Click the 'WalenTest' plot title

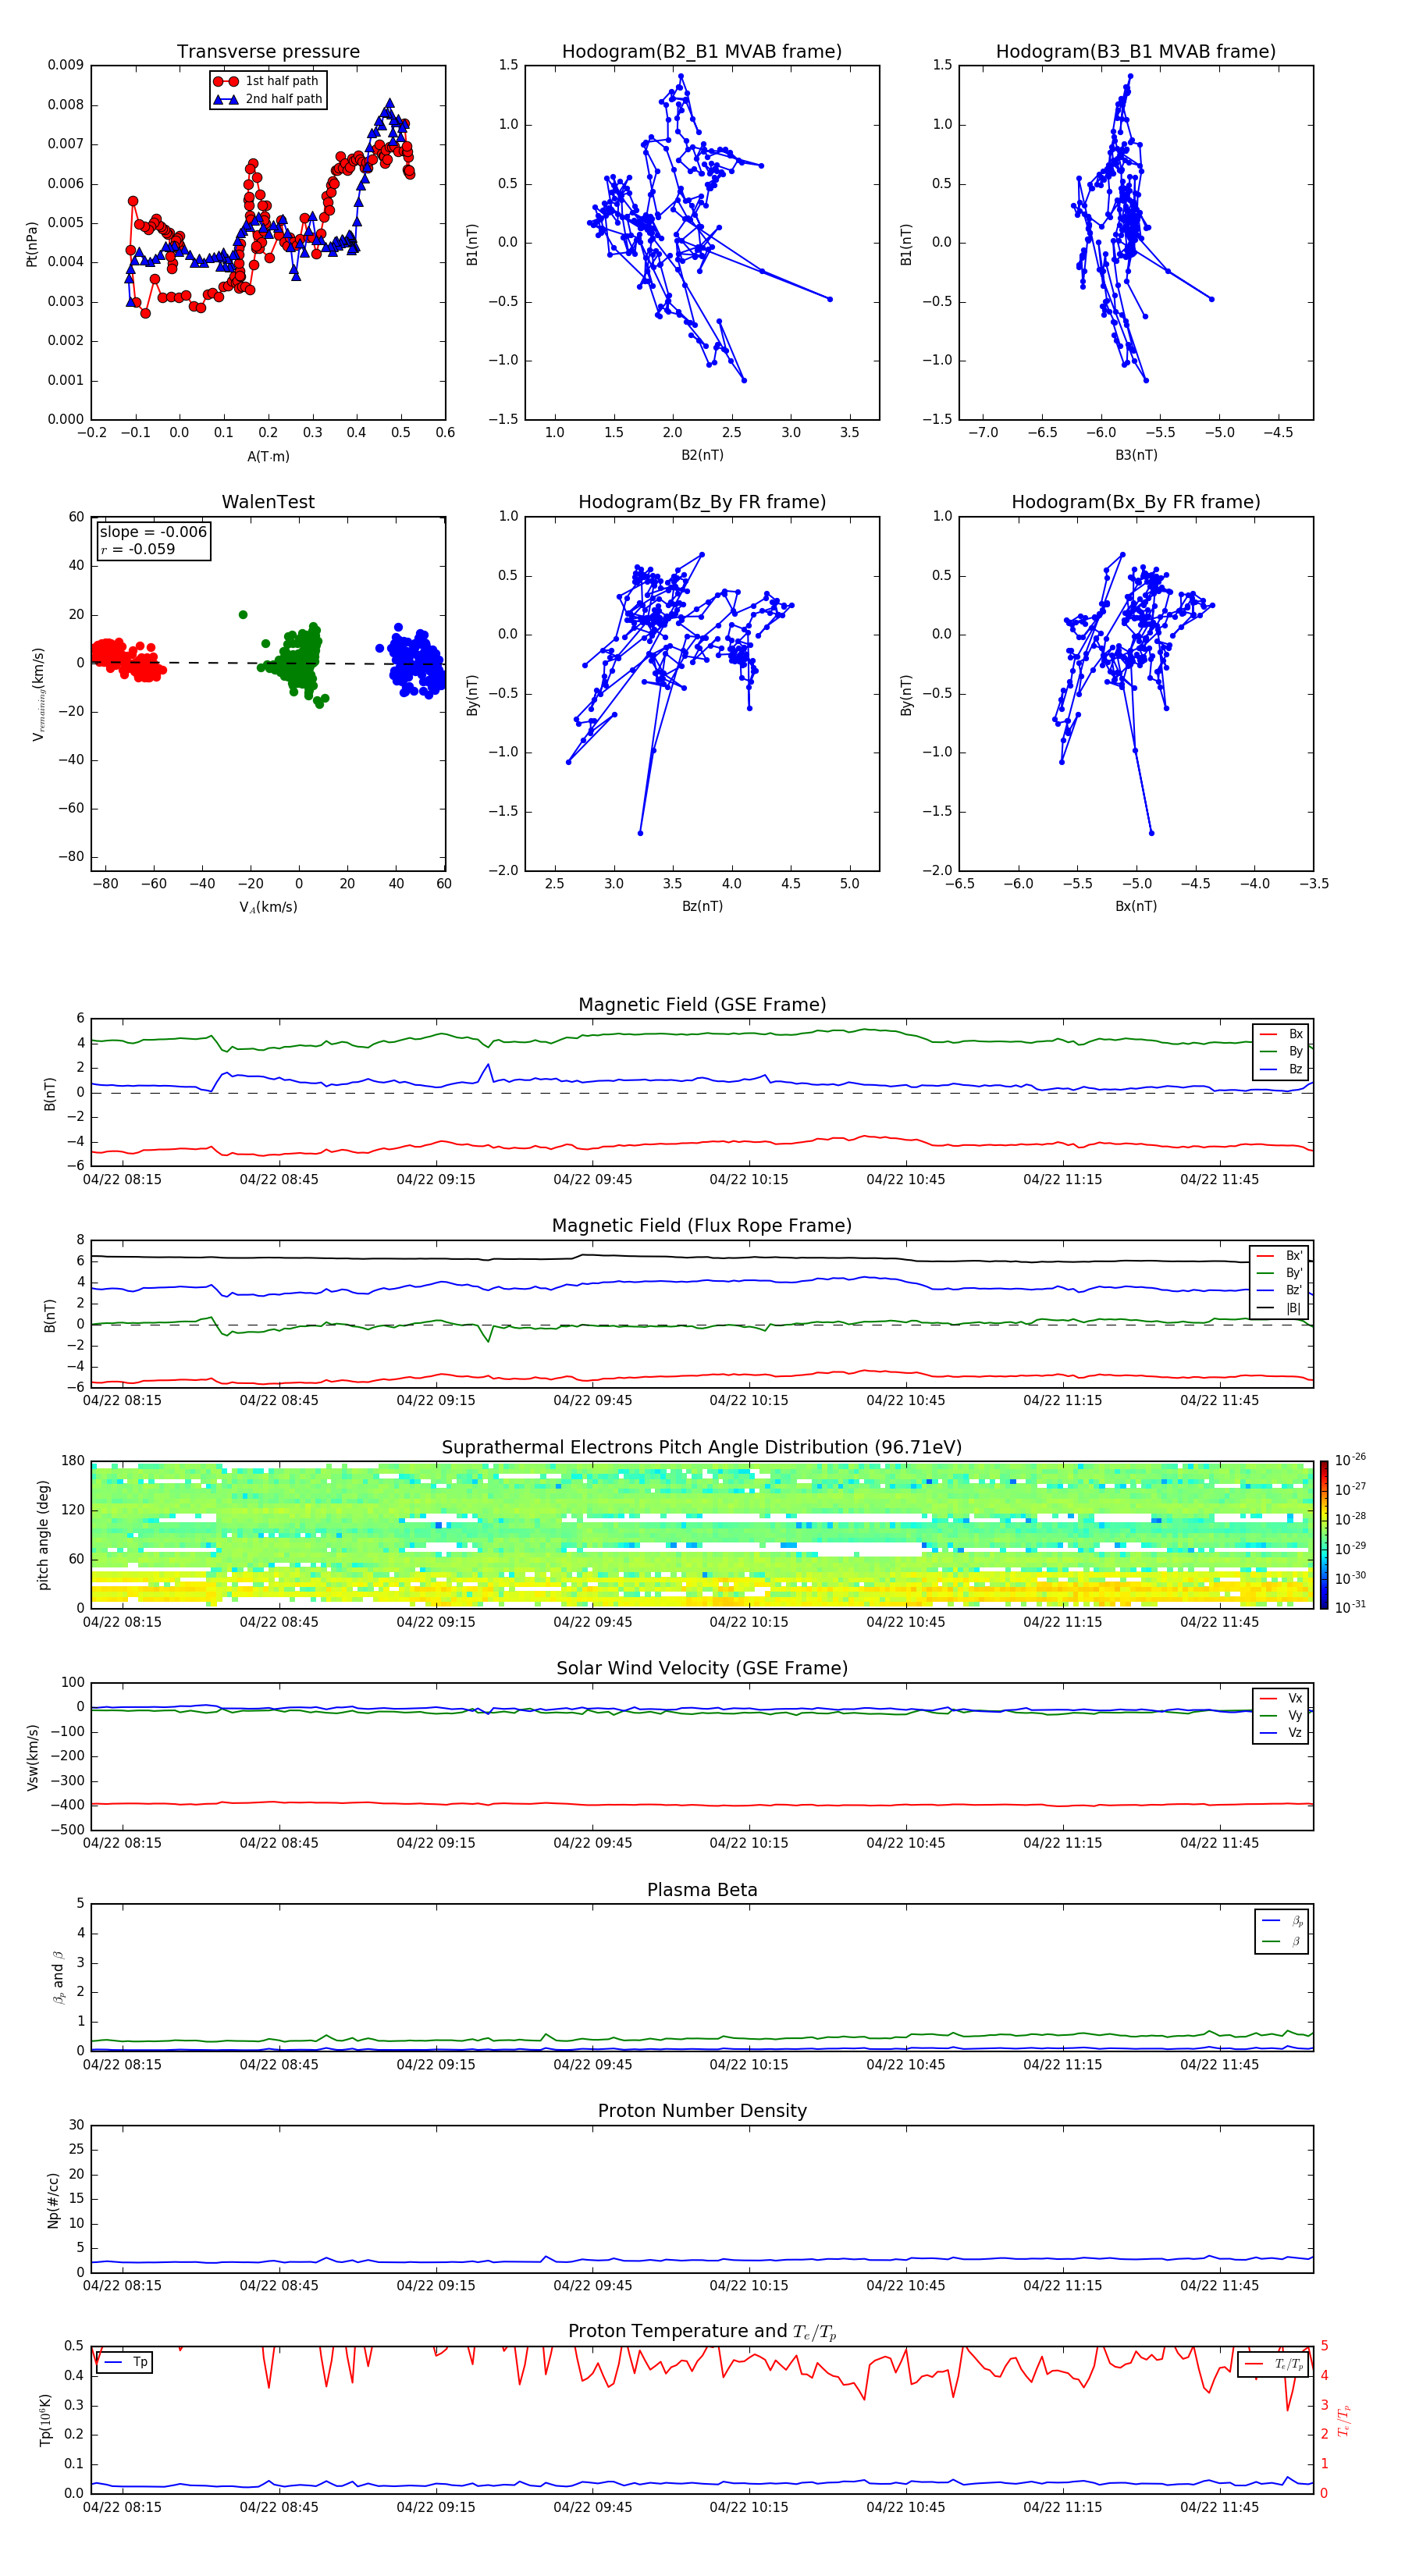tap(268, 502)
